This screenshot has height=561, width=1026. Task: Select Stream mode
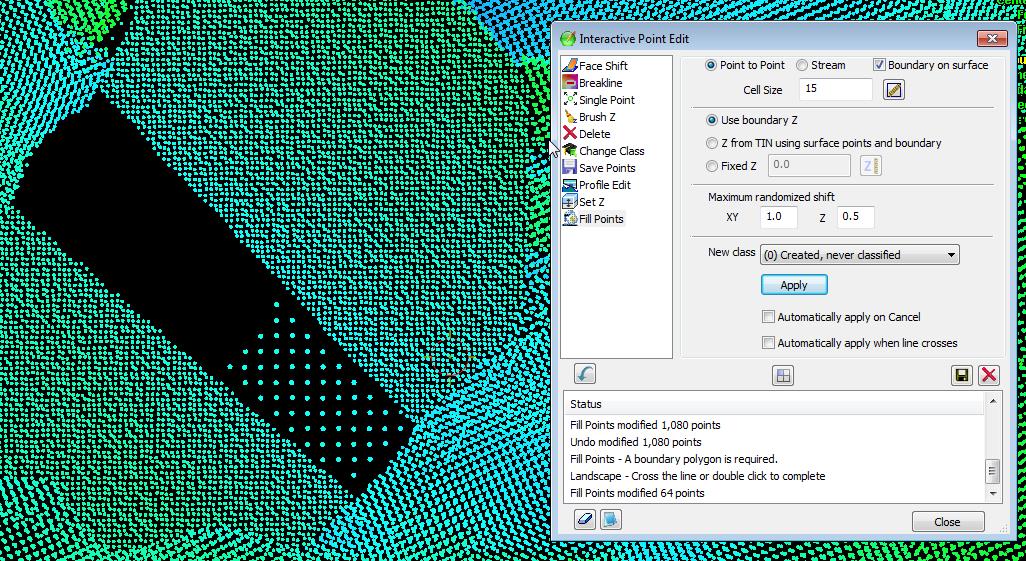pos(821,65)
